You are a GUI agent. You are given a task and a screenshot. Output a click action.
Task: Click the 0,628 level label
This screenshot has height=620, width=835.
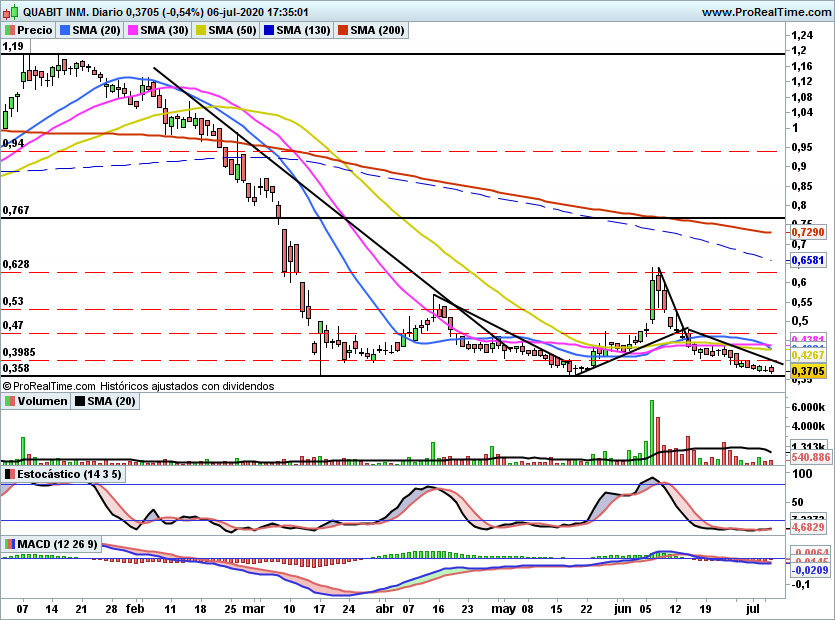coord(16,265)
